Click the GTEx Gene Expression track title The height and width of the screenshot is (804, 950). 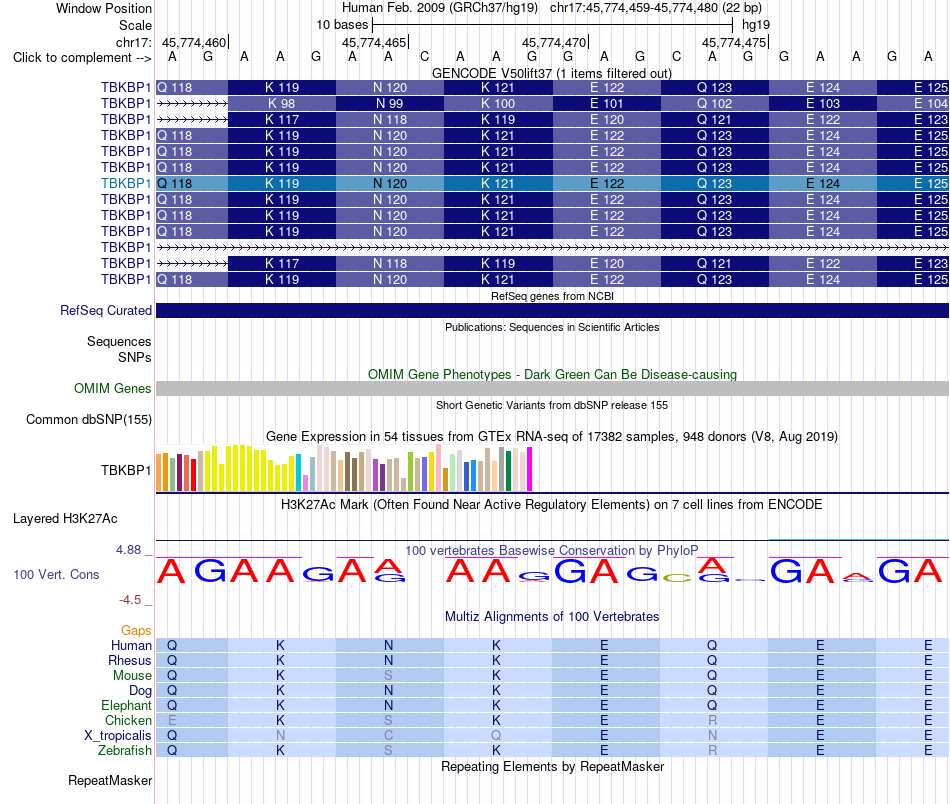(x=552, y=436)
